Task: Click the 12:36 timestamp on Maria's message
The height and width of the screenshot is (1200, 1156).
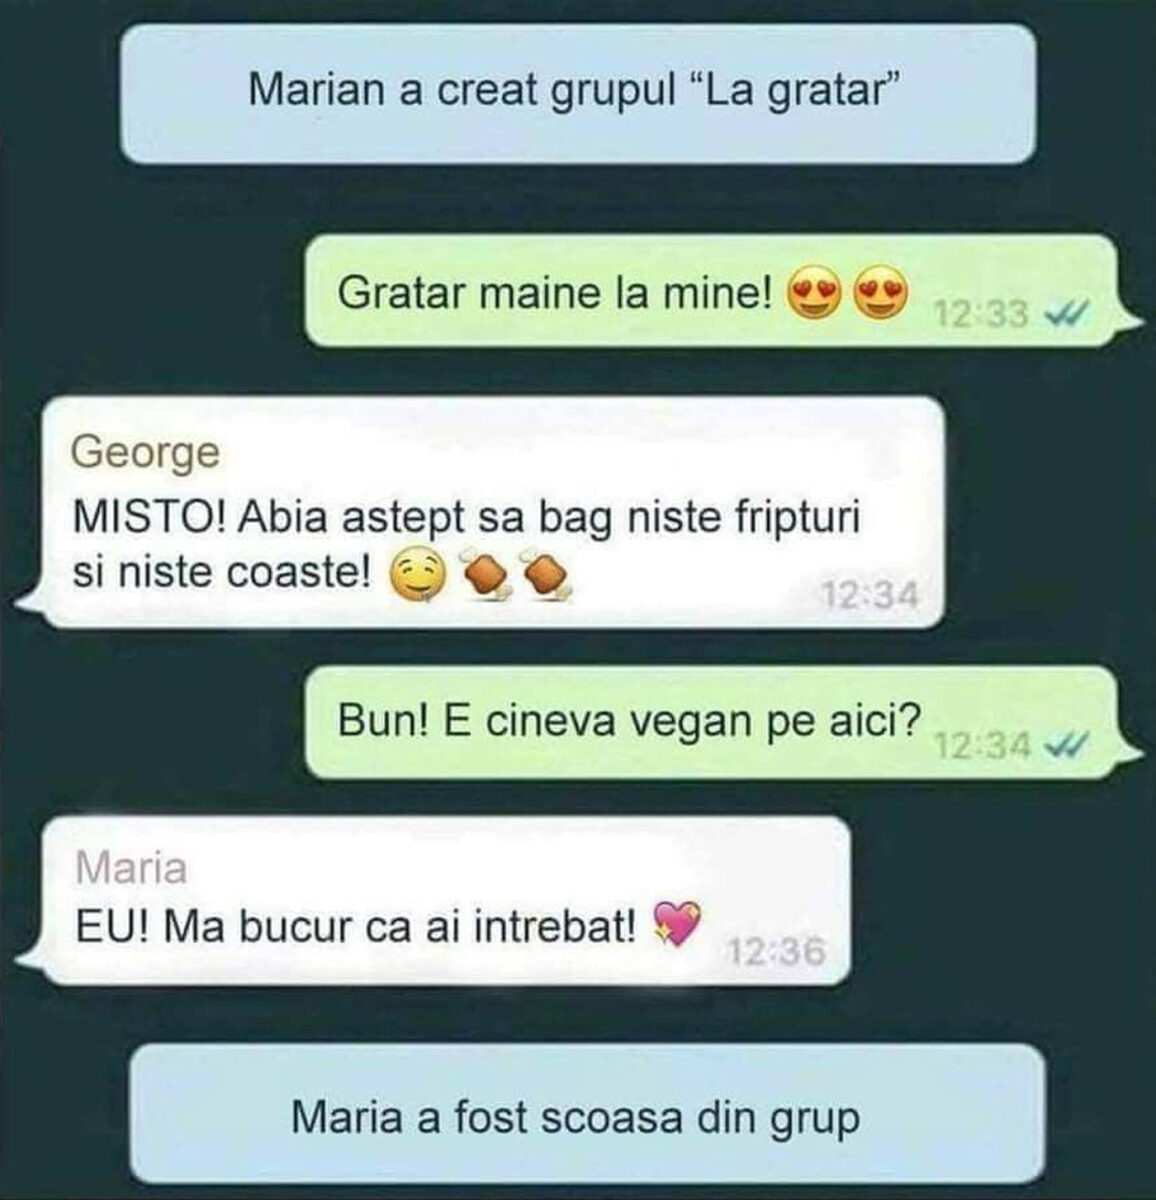Action: (x=777, y=953)
